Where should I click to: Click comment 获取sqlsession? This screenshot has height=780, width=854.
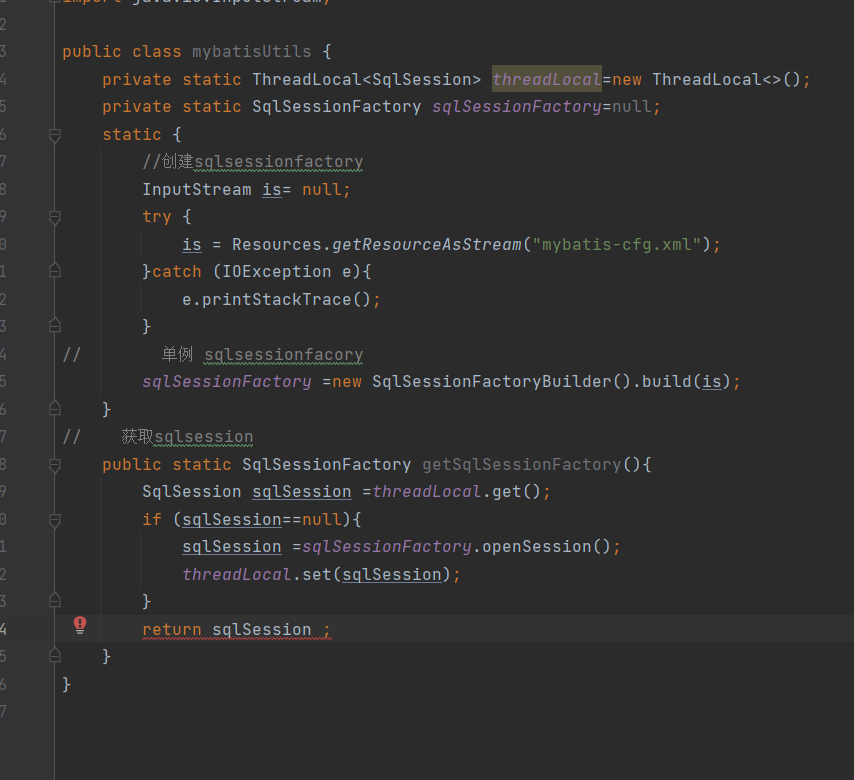tap(187, 437)
